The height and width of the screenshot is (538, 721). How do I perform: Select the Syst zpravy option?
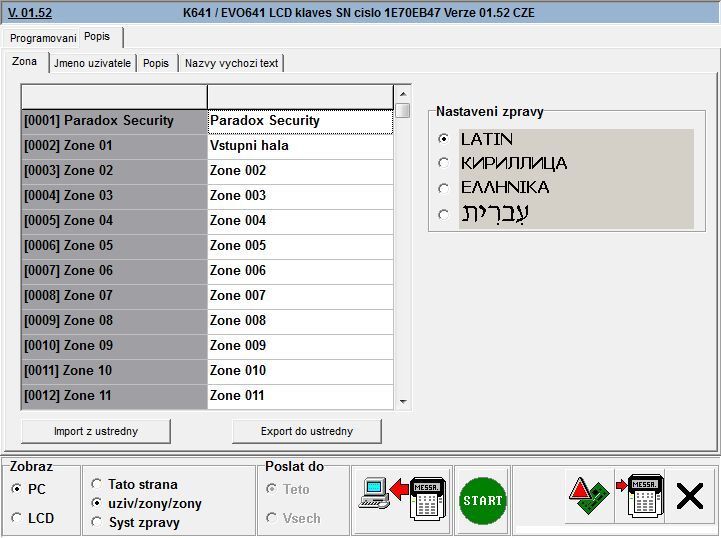pos(97,521)
